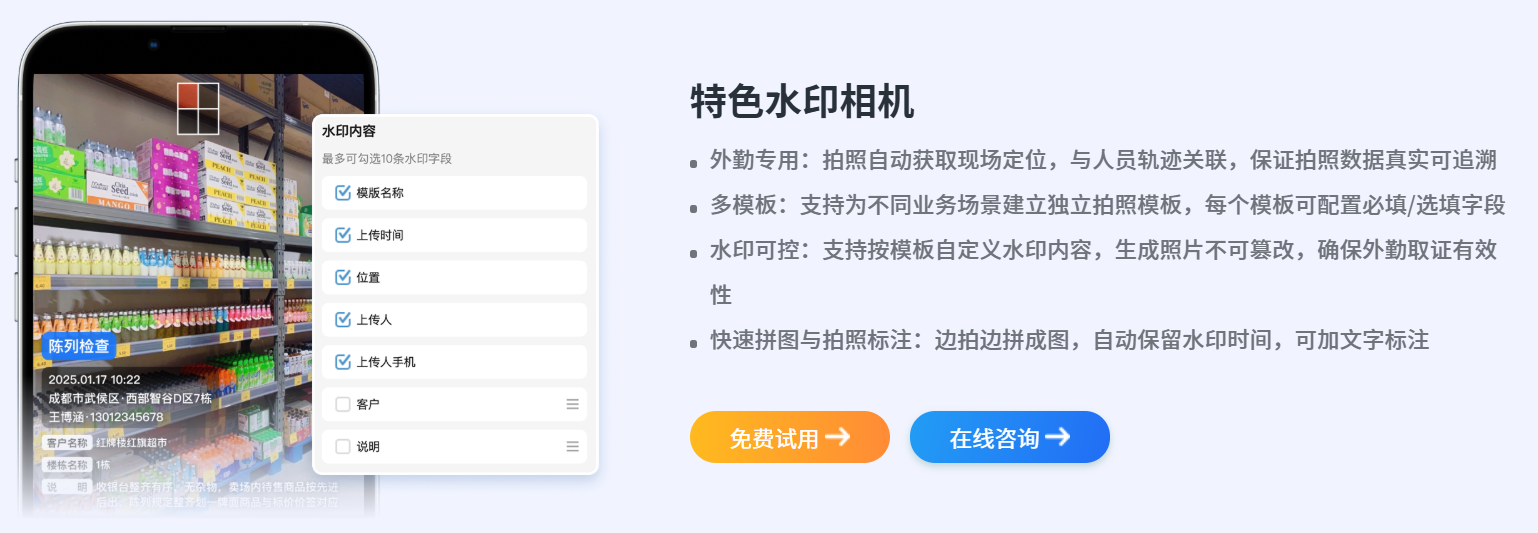Click the drag handle next to 说明
The height and width of the screenshot is (533, 1538).
(x=573, y=447)
